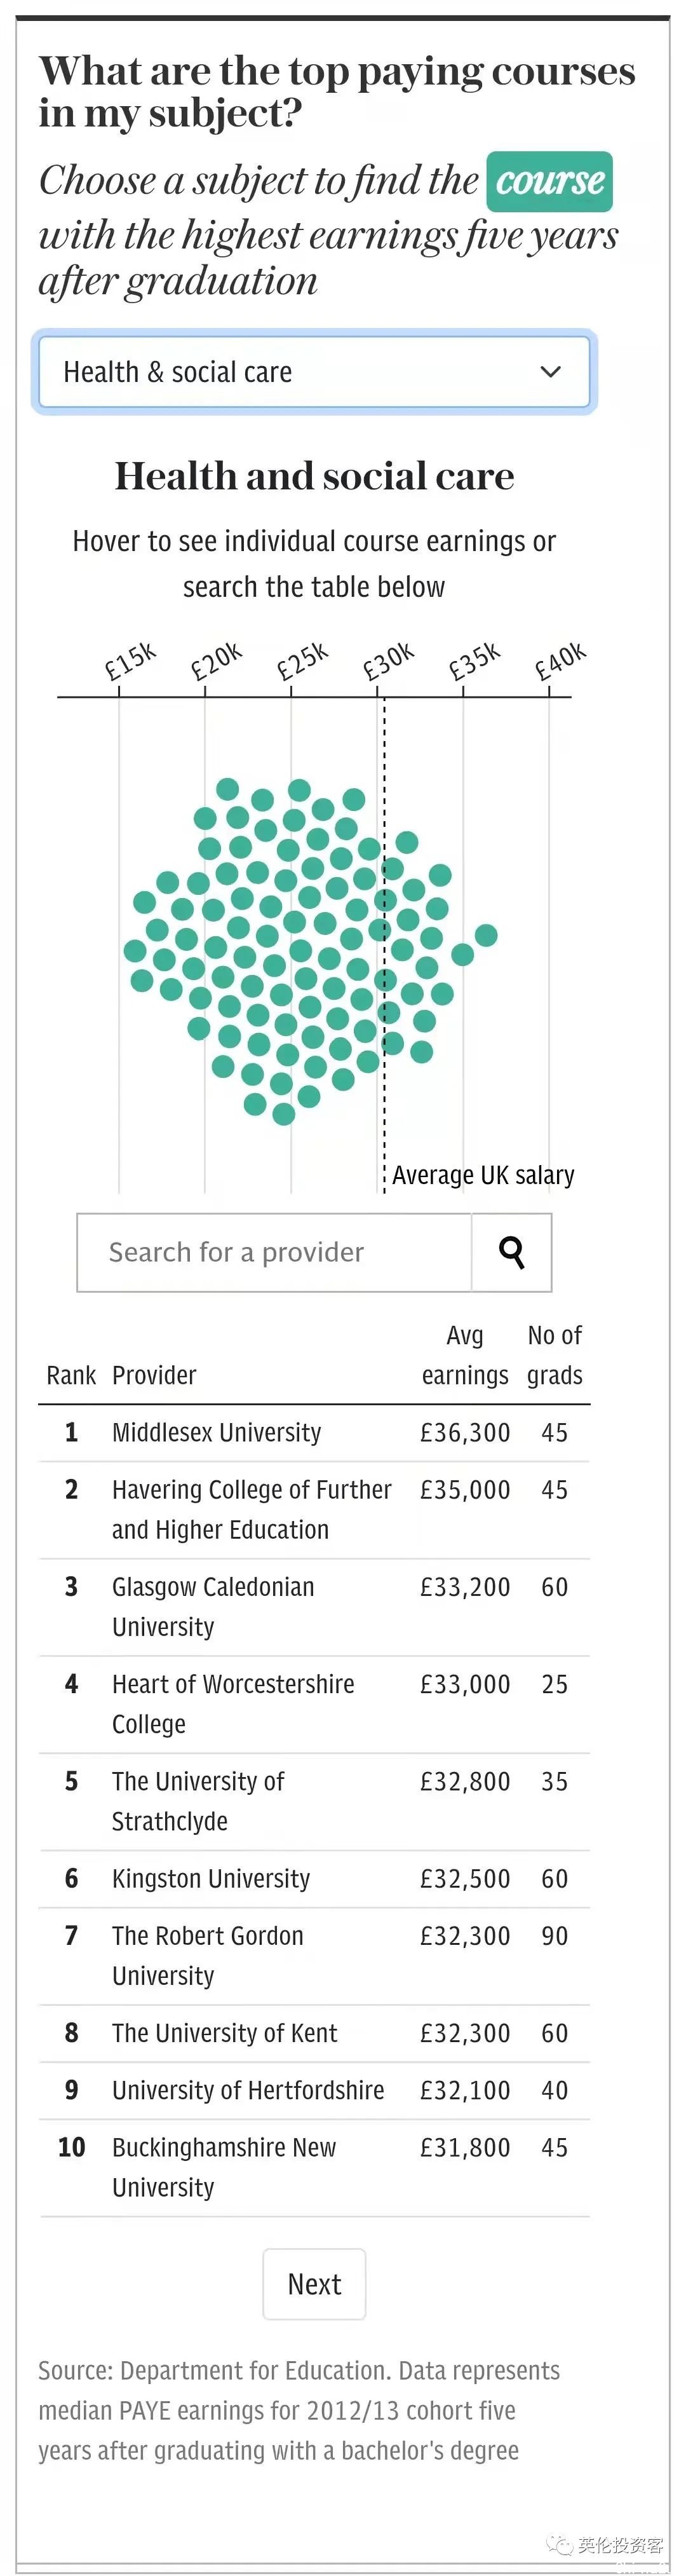This screenshot has width=686, height=2576.
Task: Click the Search for a provider field
Action: (275, 1252)
